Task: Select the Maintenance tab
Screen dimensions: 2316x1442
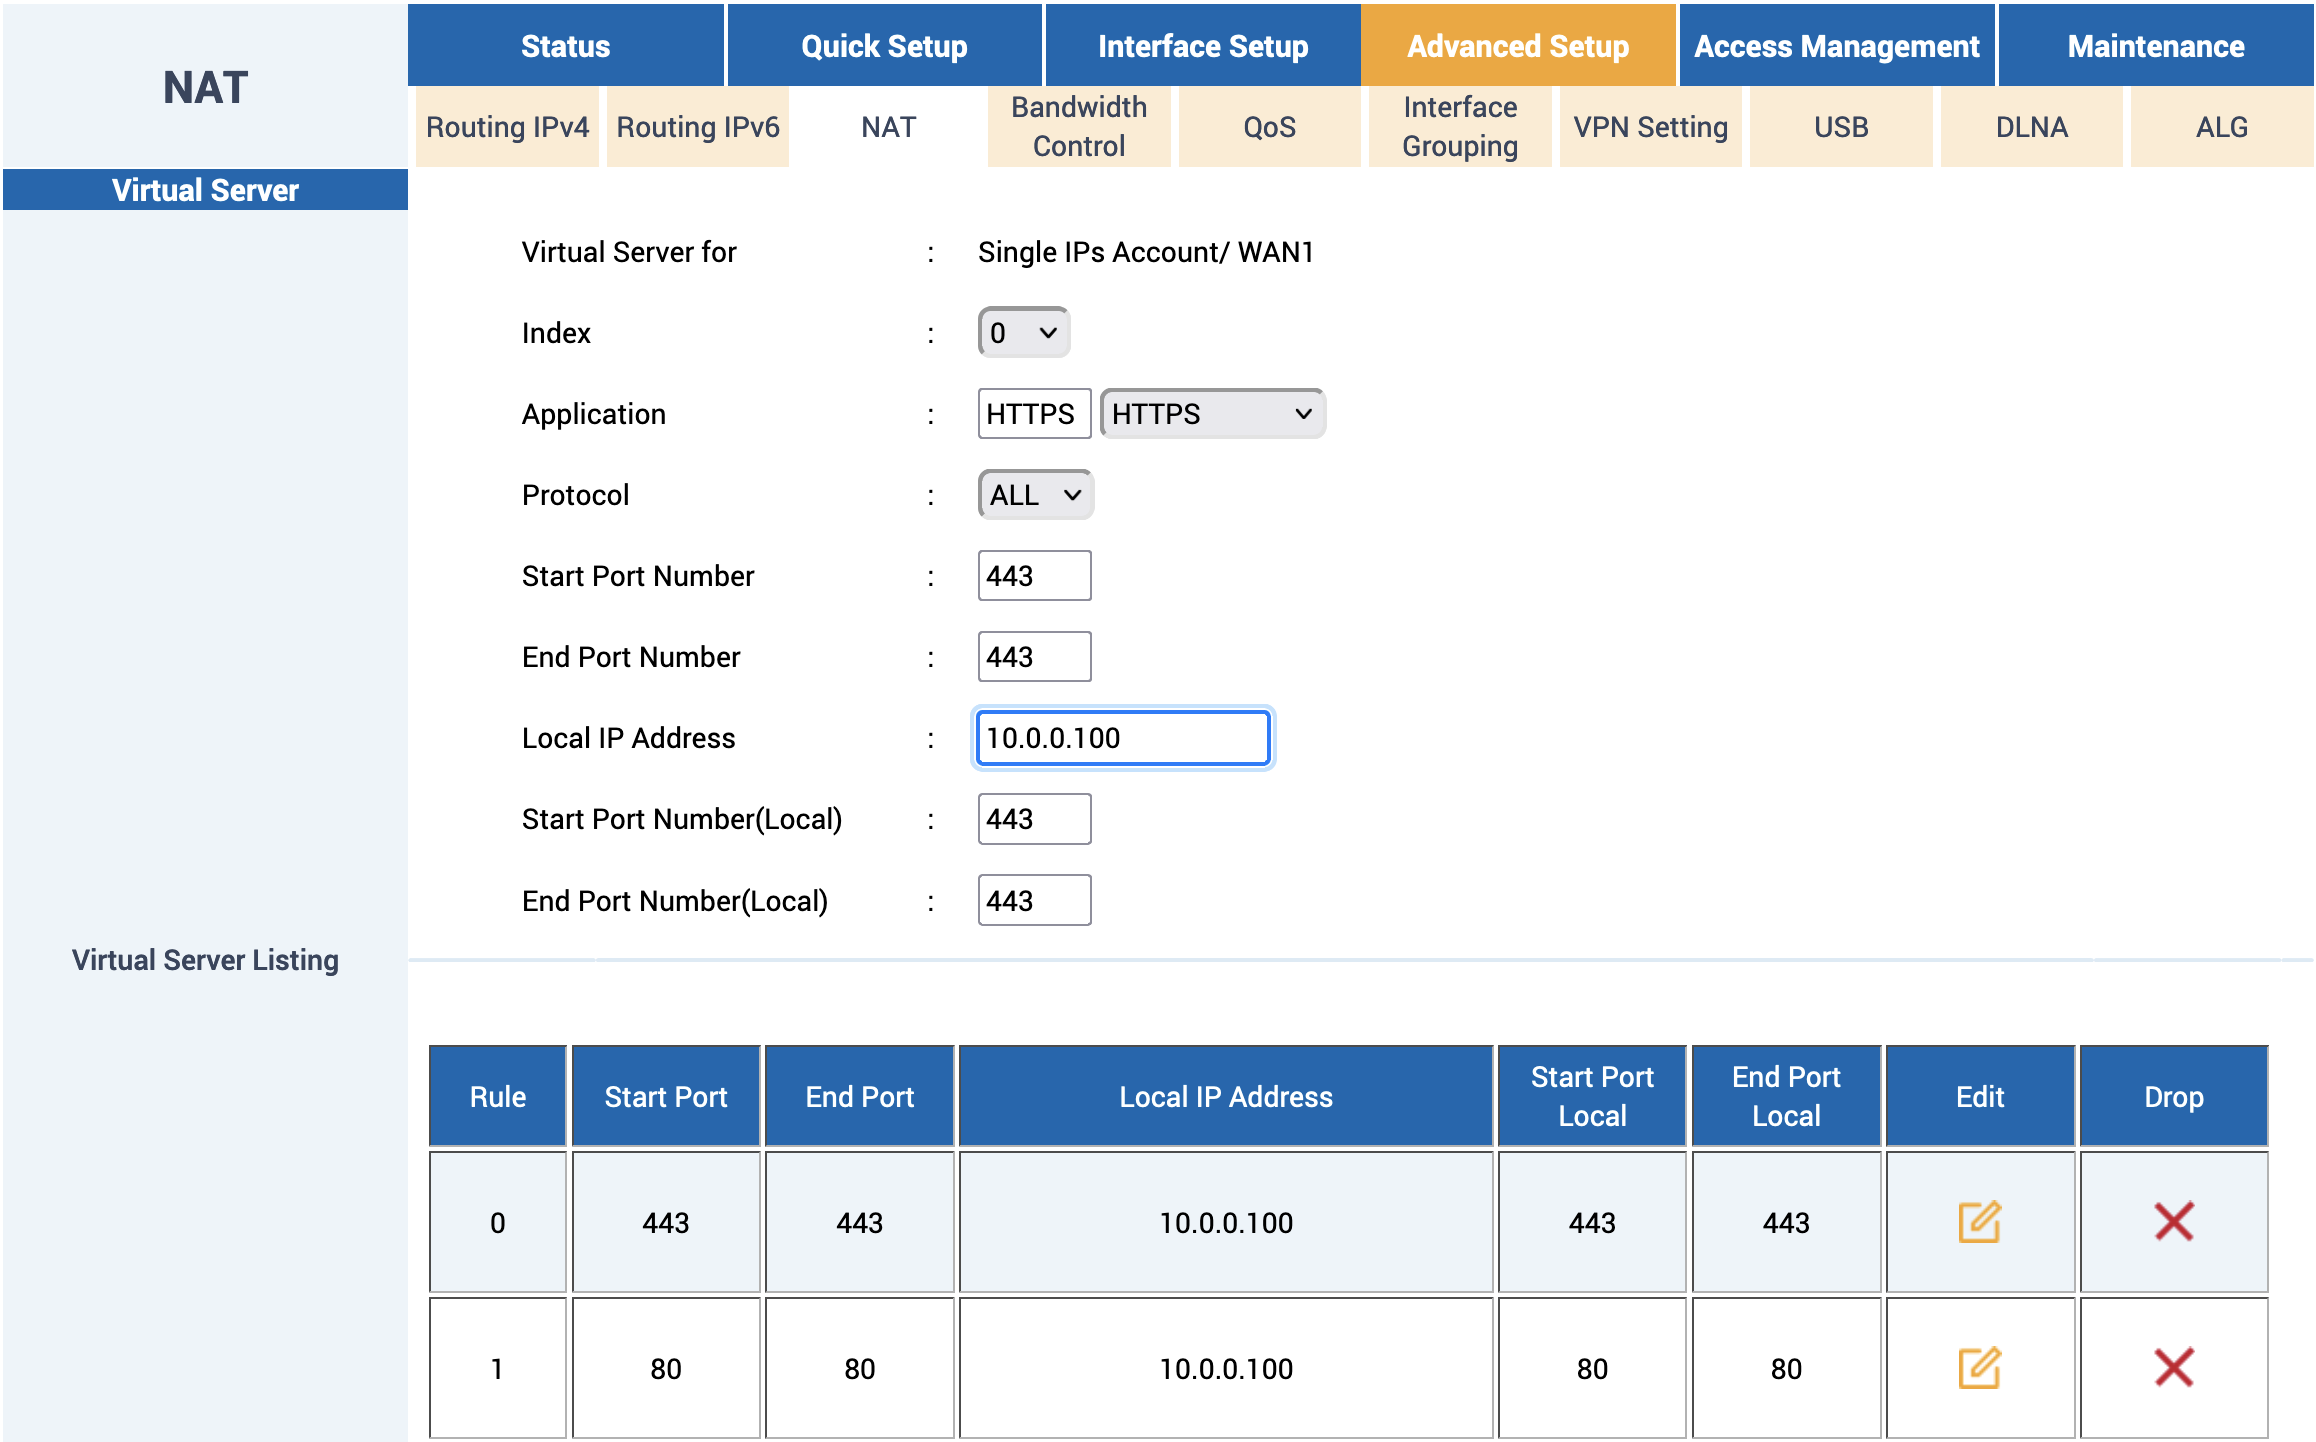Action: click(x=2155, y=46)
